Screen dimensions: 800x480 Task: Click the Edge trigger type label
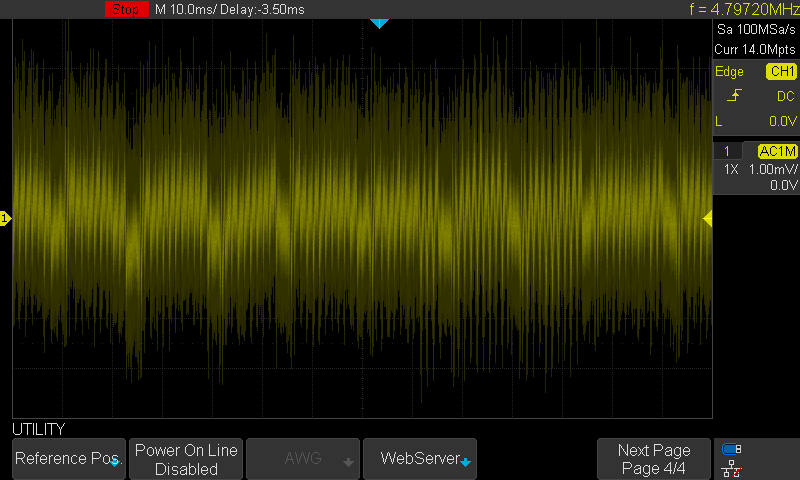coord(729,71)
